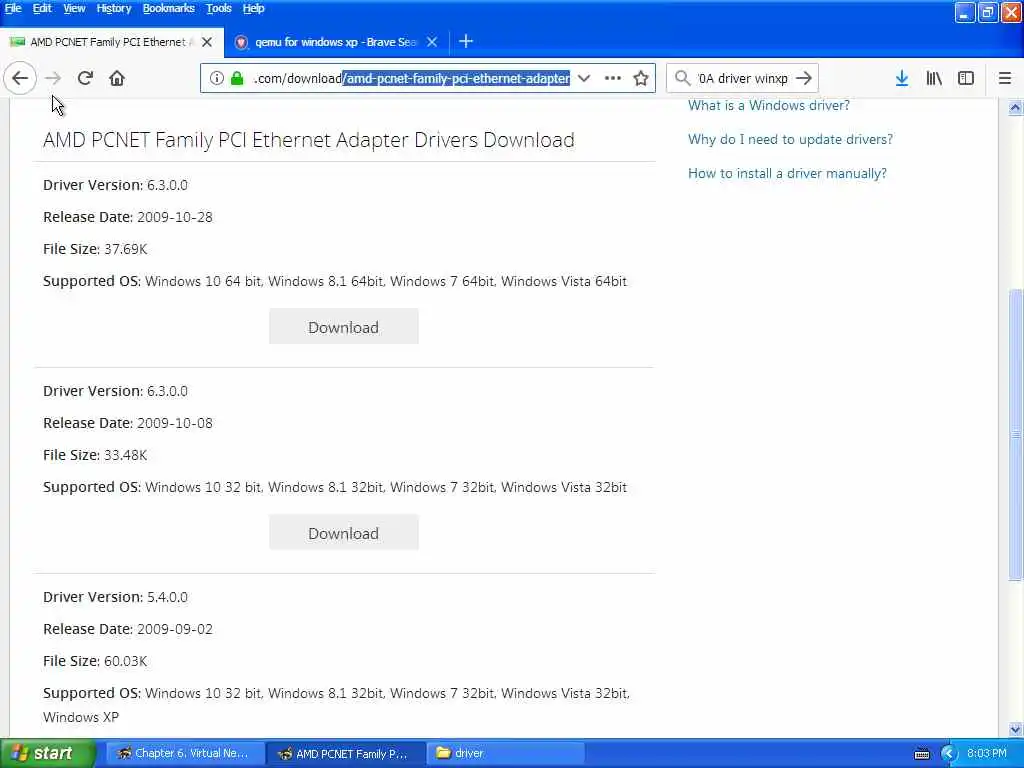This screenshot has height=768, width=1024.
Task: Submit search with the go arrow
Action: point(804,78)
